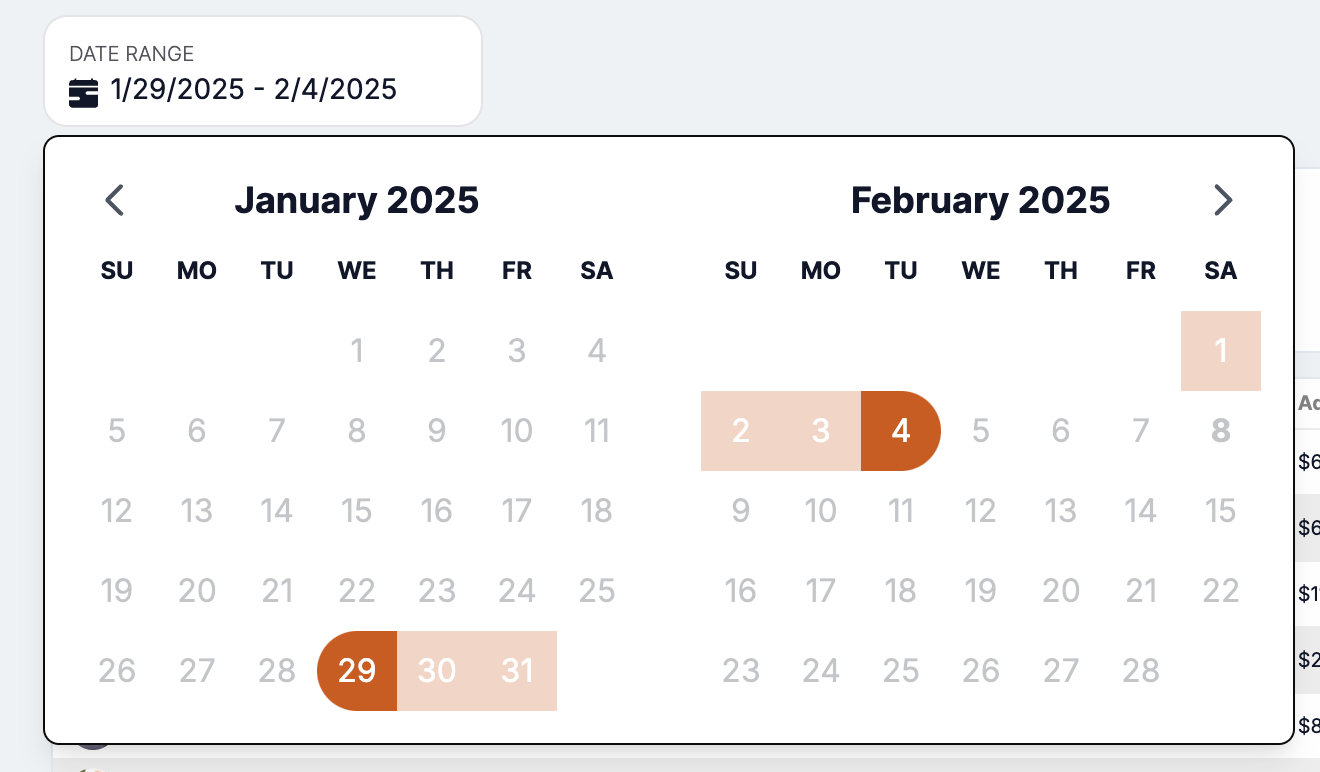Click the February 2025 month heading
The image size is (1320, 772).
click(x=980, y=200)
